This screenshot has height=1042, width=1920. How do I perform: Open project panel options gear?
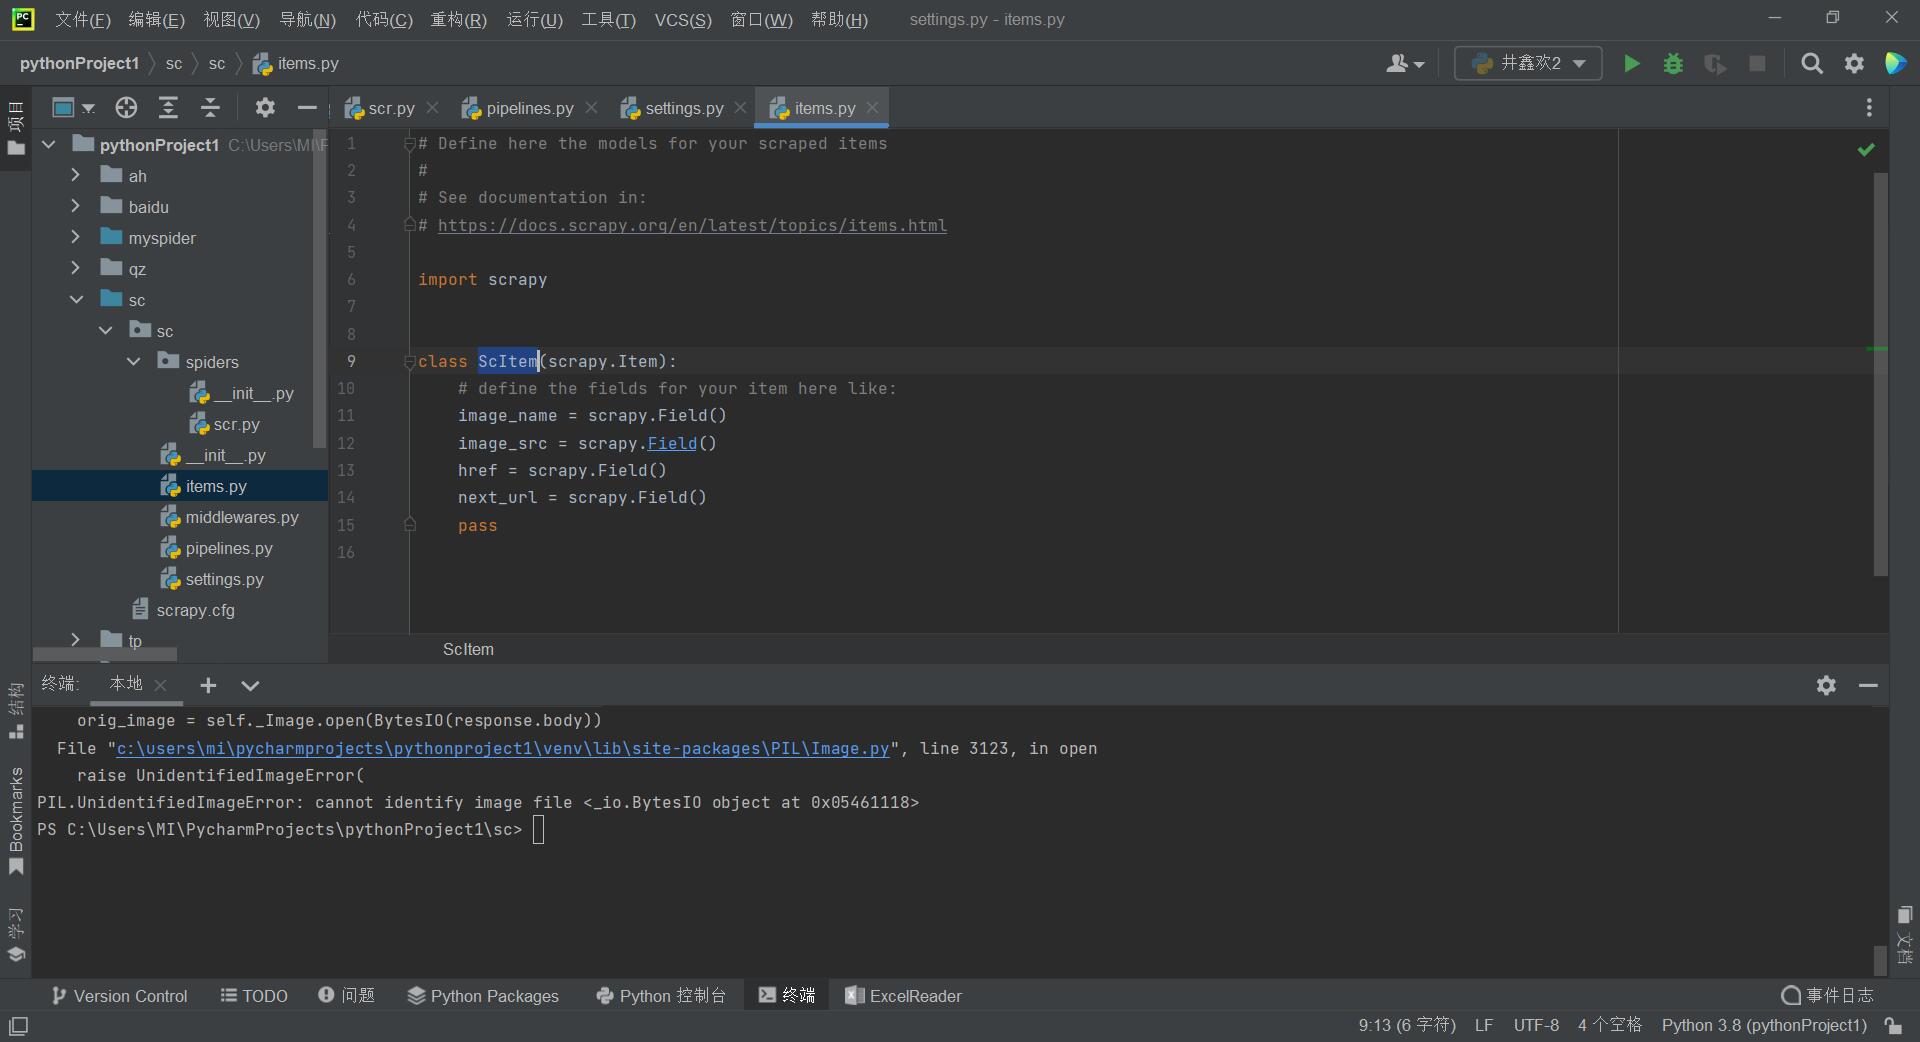click(265, 108)
